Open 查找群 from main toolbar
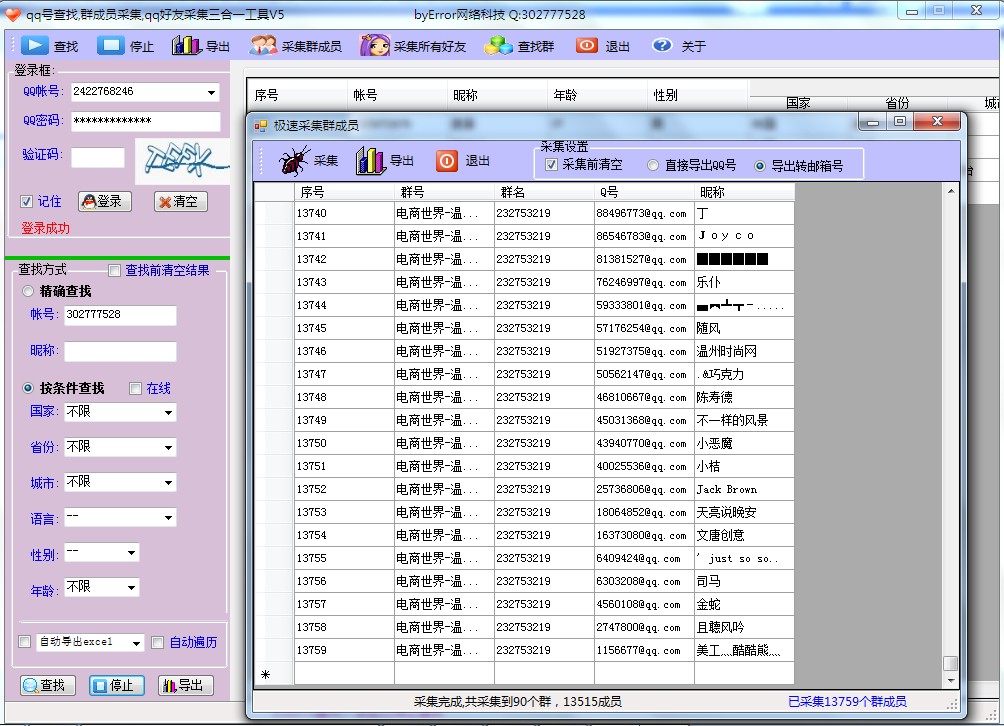This screenshot has width=1004, height=726. 519,45
